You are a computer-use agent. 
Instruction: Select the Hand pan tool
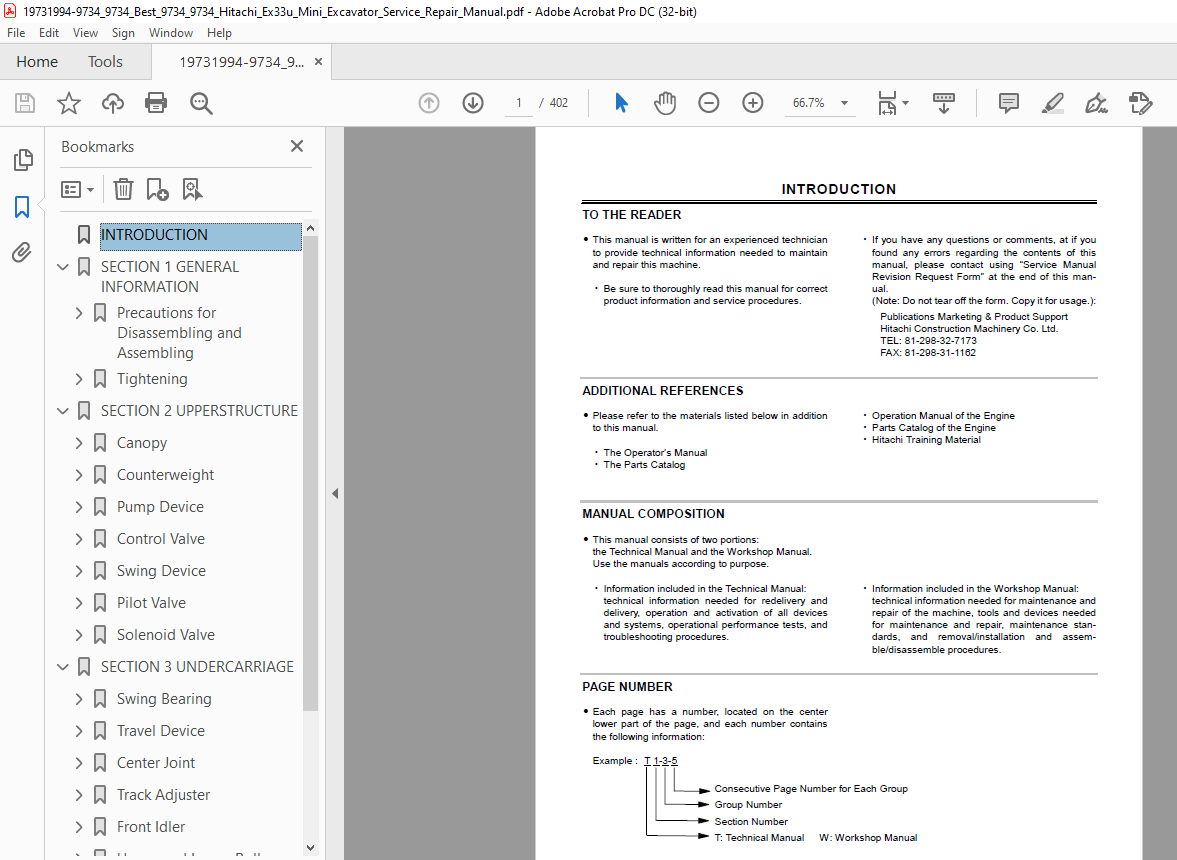[665, 103]
